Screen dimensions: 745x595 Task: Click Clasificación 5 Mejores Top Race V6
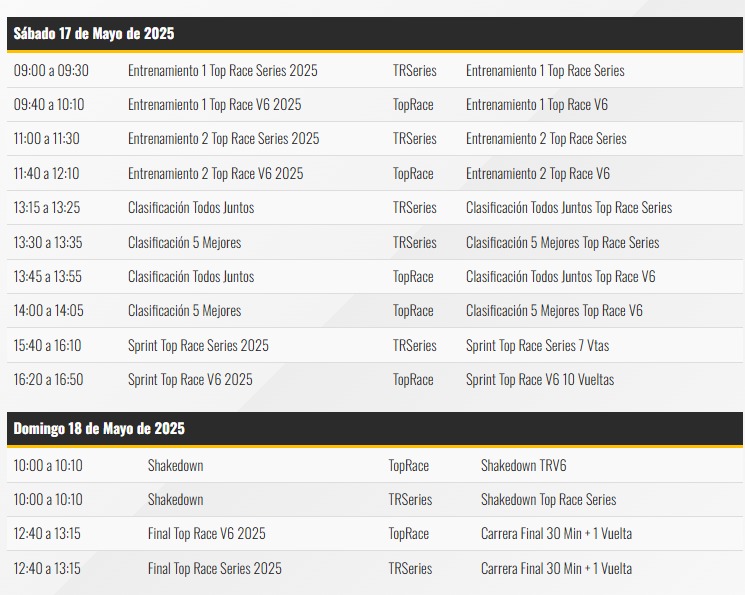(554, 311)
